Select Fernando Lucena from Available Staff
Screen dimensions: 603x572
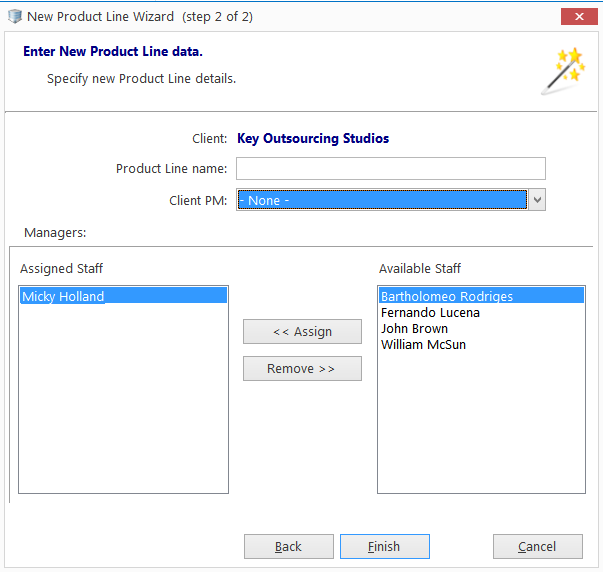click(430, 312)
